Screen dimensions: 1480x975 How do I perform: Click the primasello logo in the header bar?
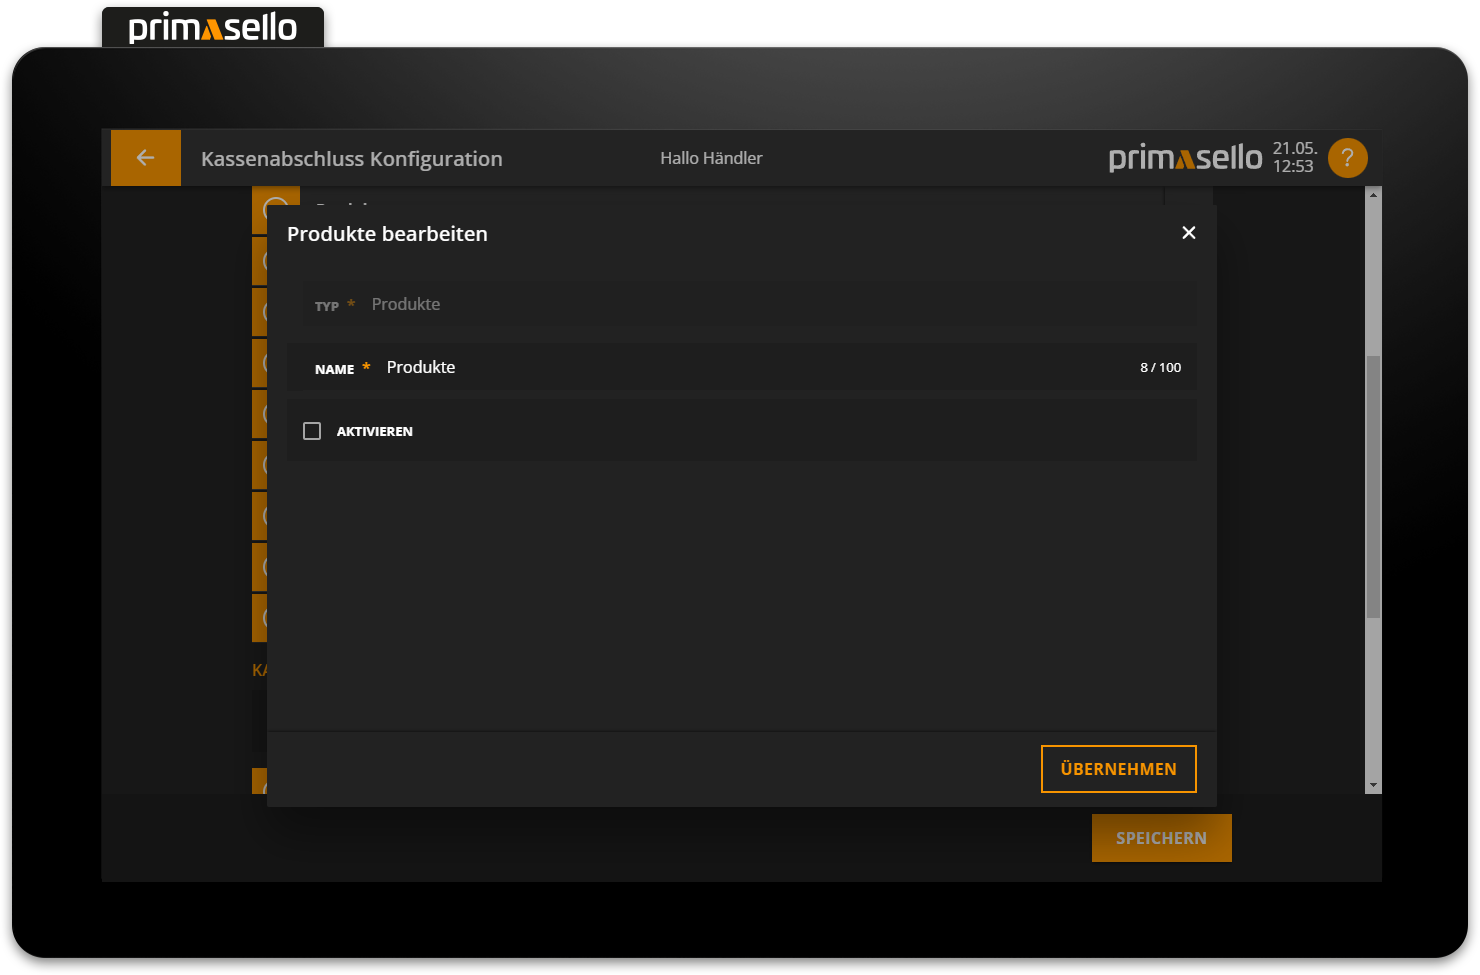click(1185, 157)
